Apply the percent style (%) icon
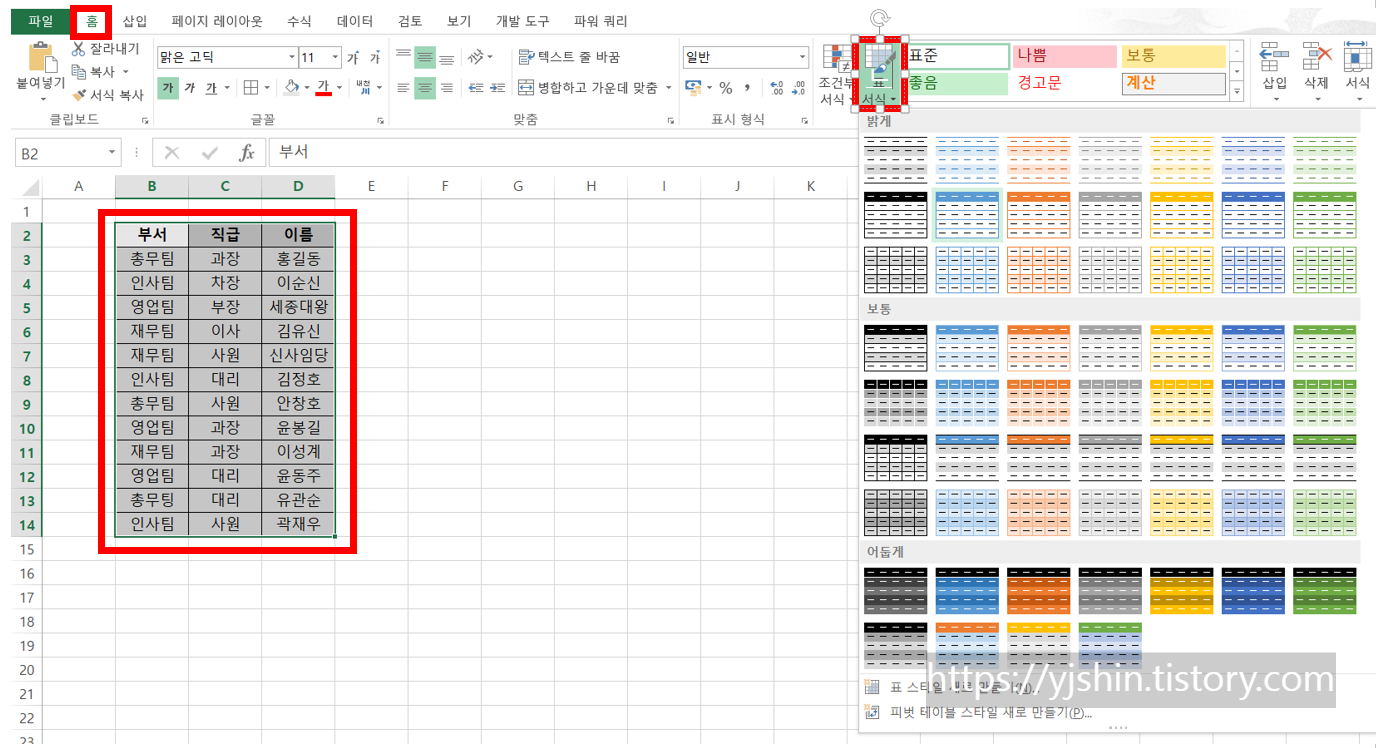 726,88
